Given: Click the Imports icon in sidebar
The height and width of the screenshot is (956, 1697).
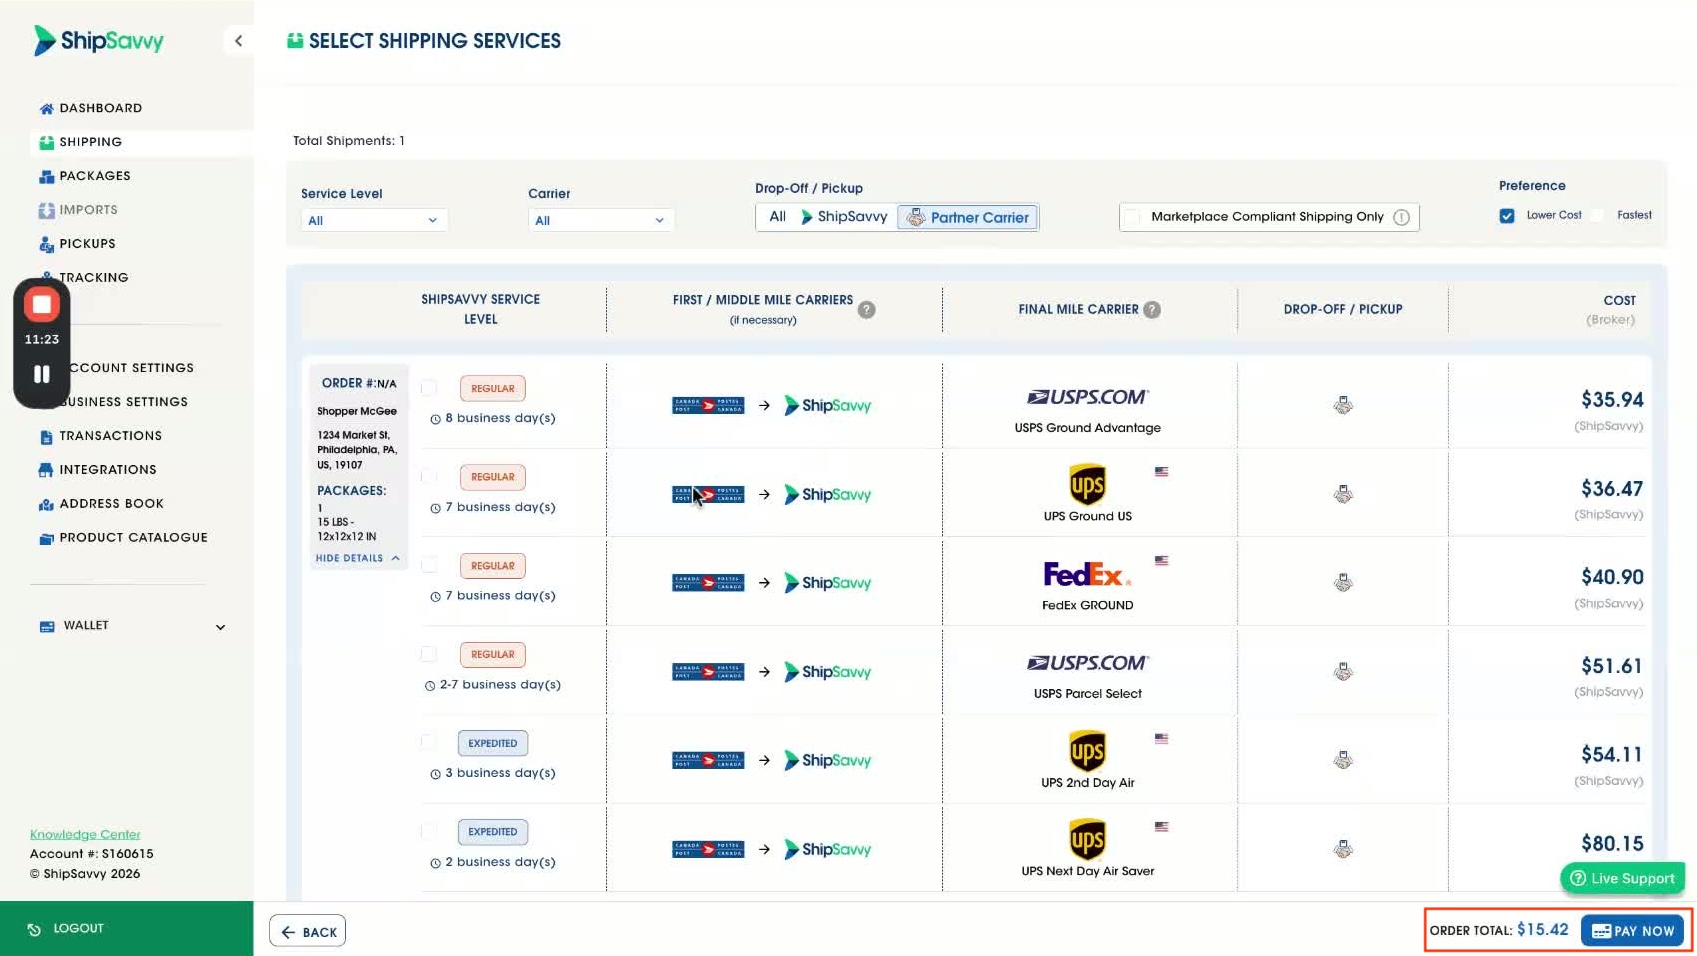Looking at the screenshot, I should coord(46,210).
